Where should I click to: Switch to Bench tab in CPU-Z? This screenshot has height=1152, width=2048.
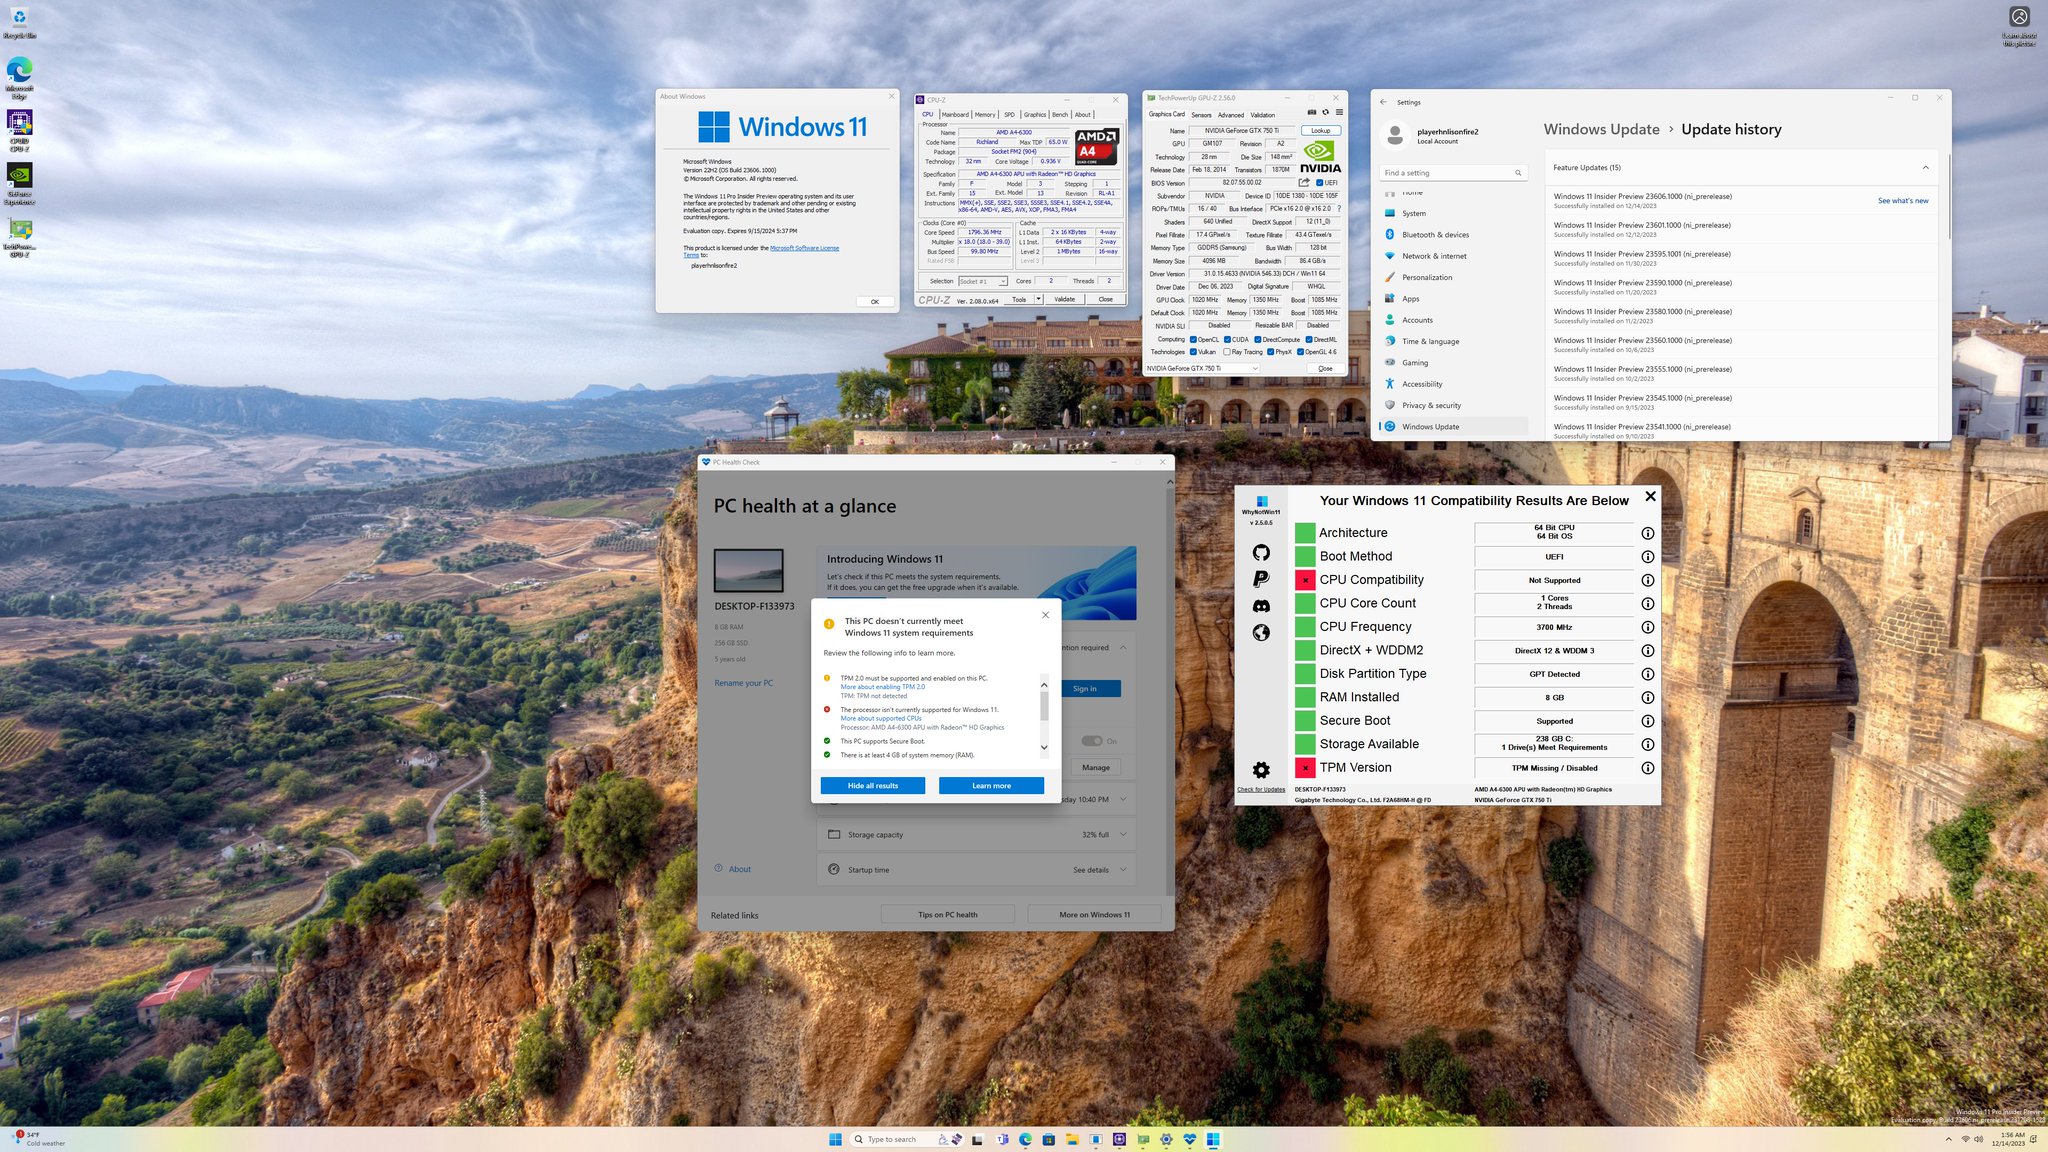pos(1060,114)
